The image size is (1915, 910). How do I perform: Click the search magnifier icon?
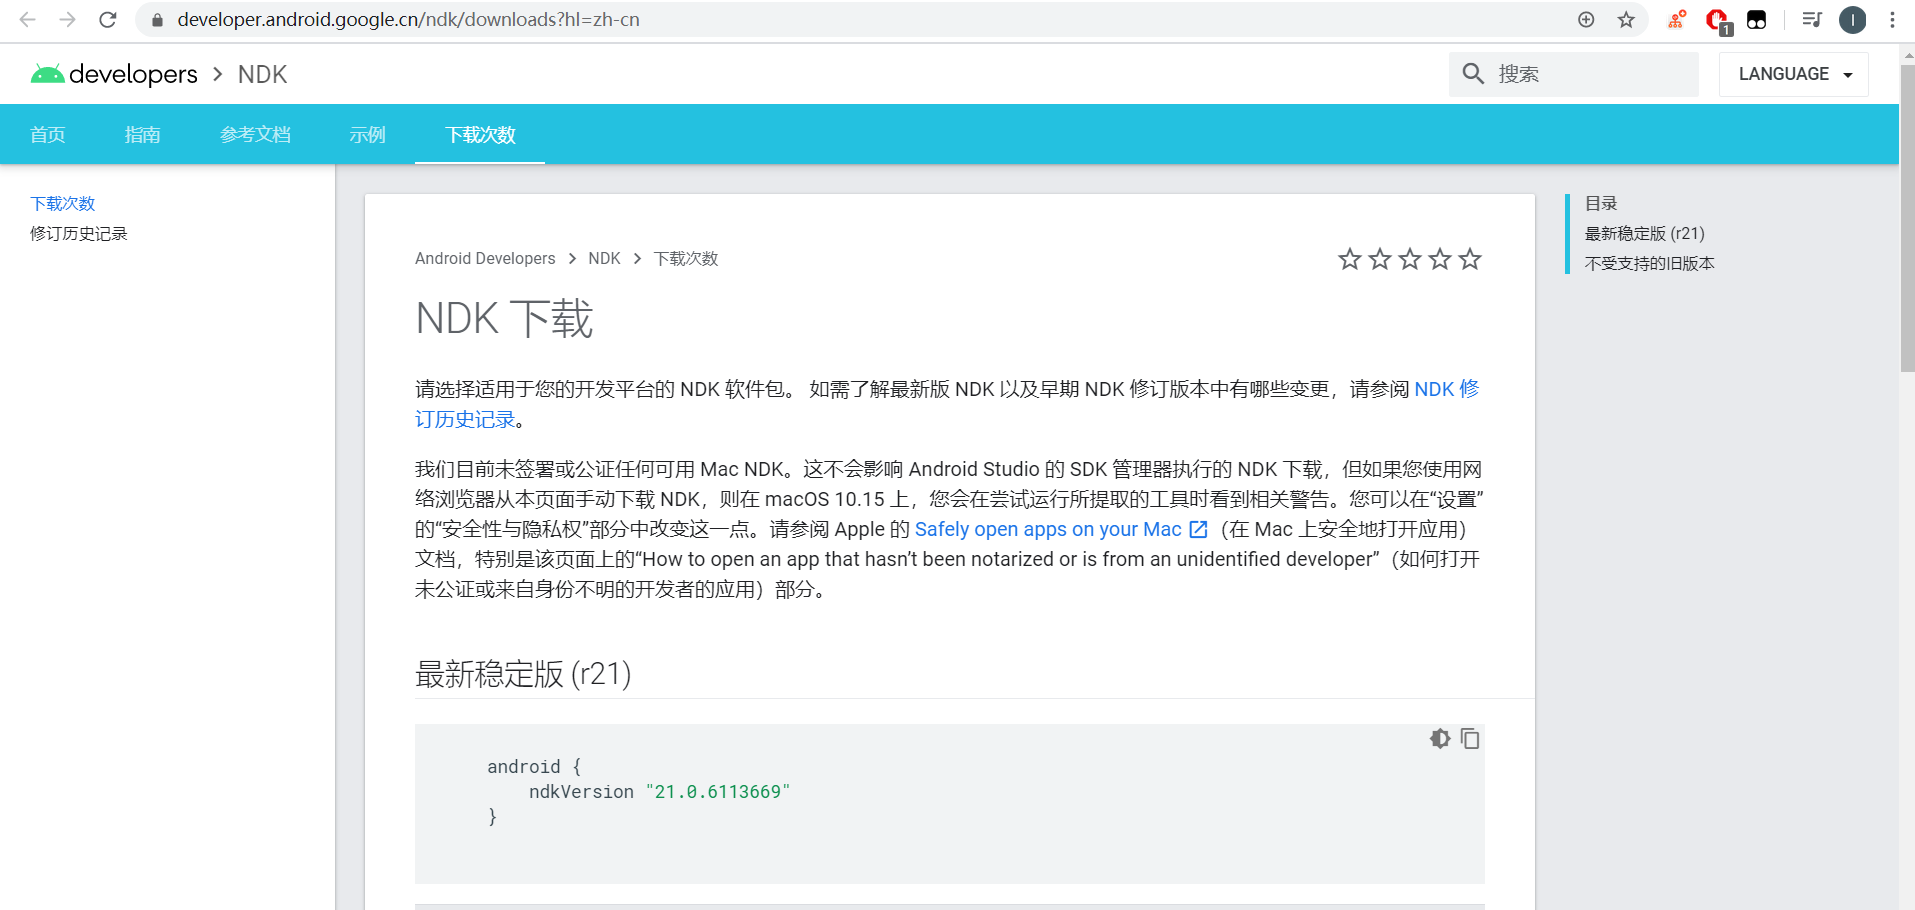click(1473, 74)
